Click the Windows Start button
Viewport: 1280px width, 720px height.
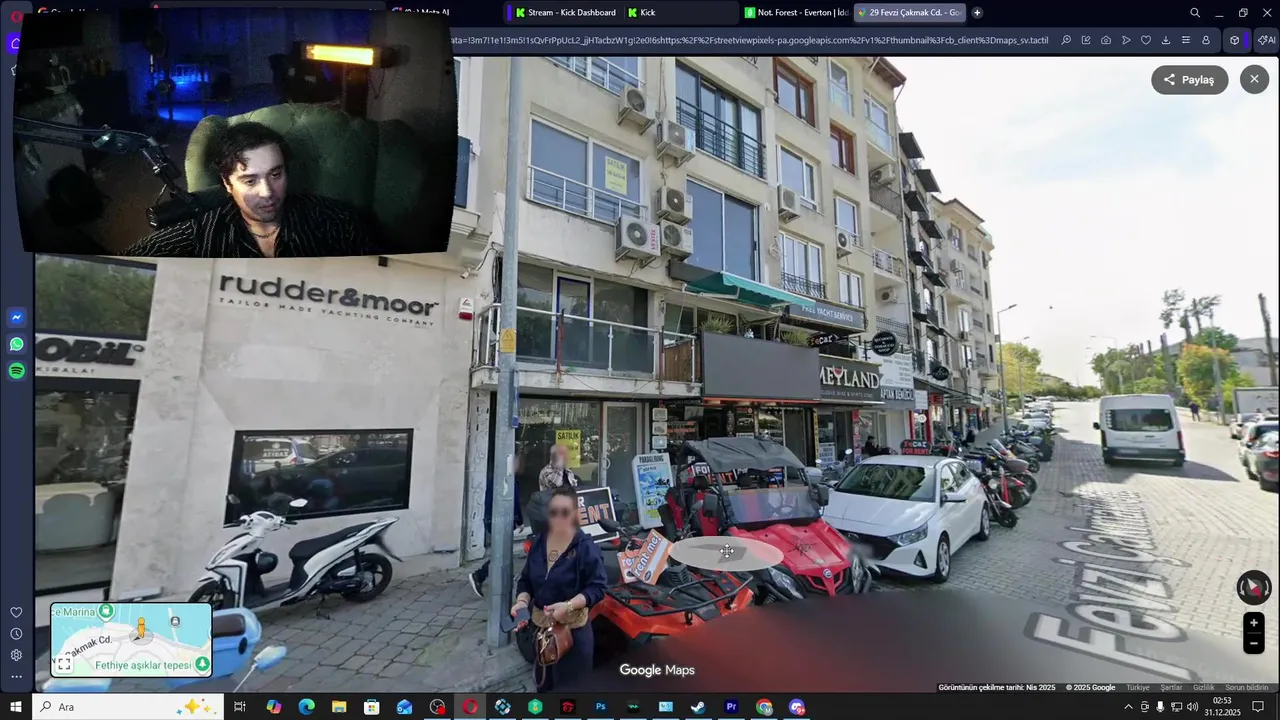tap(15, 707)
